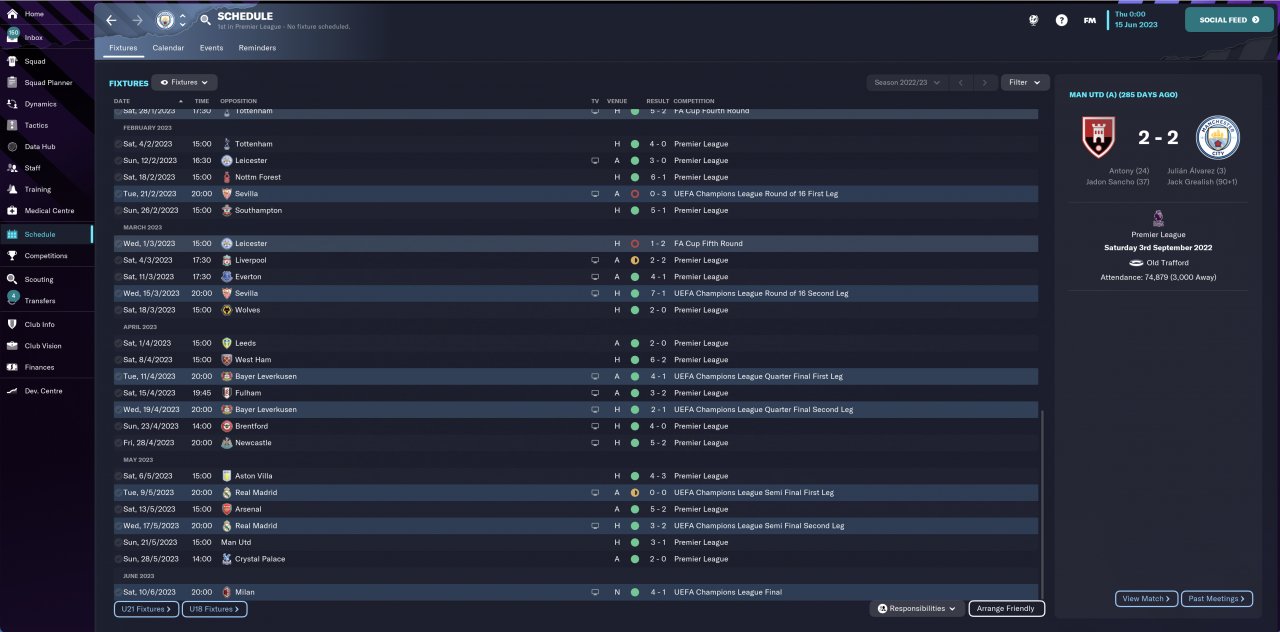Select the Bayer Leverkusen 11/4/2023 fixture row
The image size is (1280, 632).
point(575,376)
